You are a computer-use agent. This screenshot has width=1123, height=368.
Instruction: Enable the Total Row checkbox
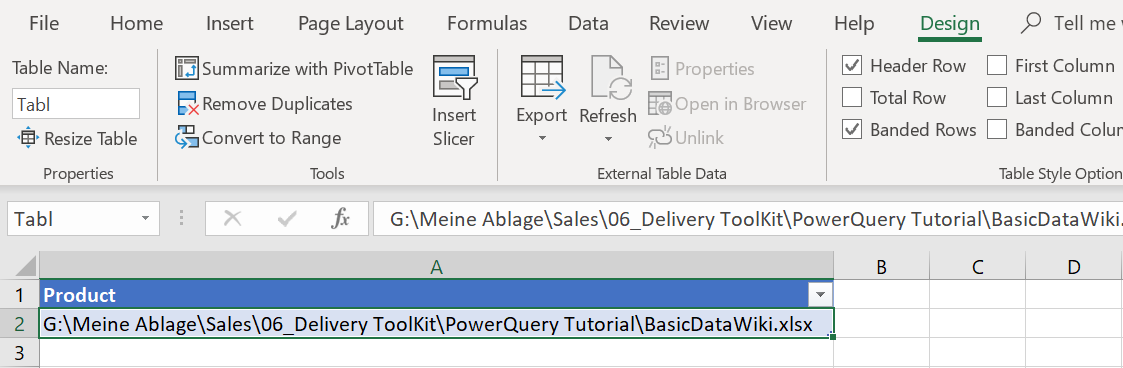(852, 97)
